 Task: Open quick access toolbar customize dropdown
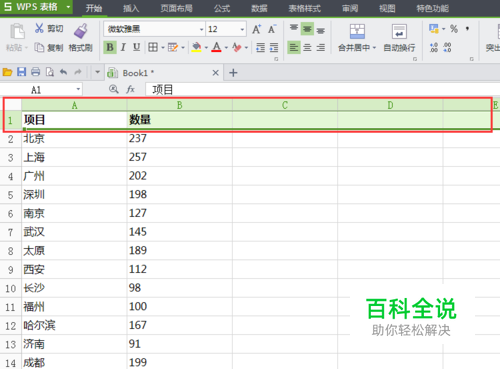pyautogui.click(x=97, y=72)
